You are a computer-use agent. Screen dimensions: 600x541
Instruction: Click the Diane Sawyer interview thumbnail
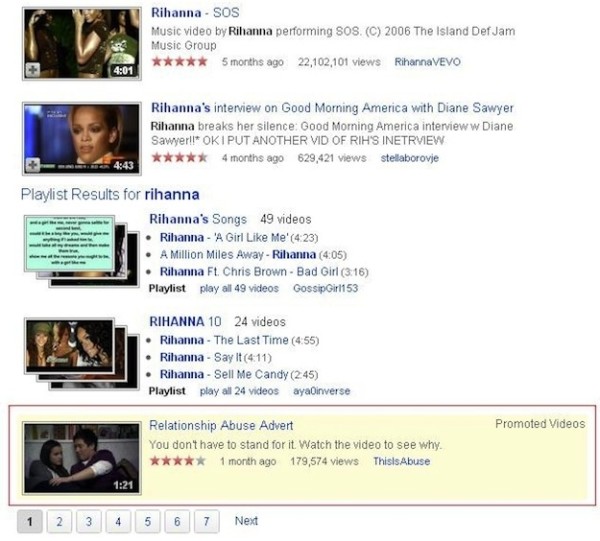pos(82,139)
